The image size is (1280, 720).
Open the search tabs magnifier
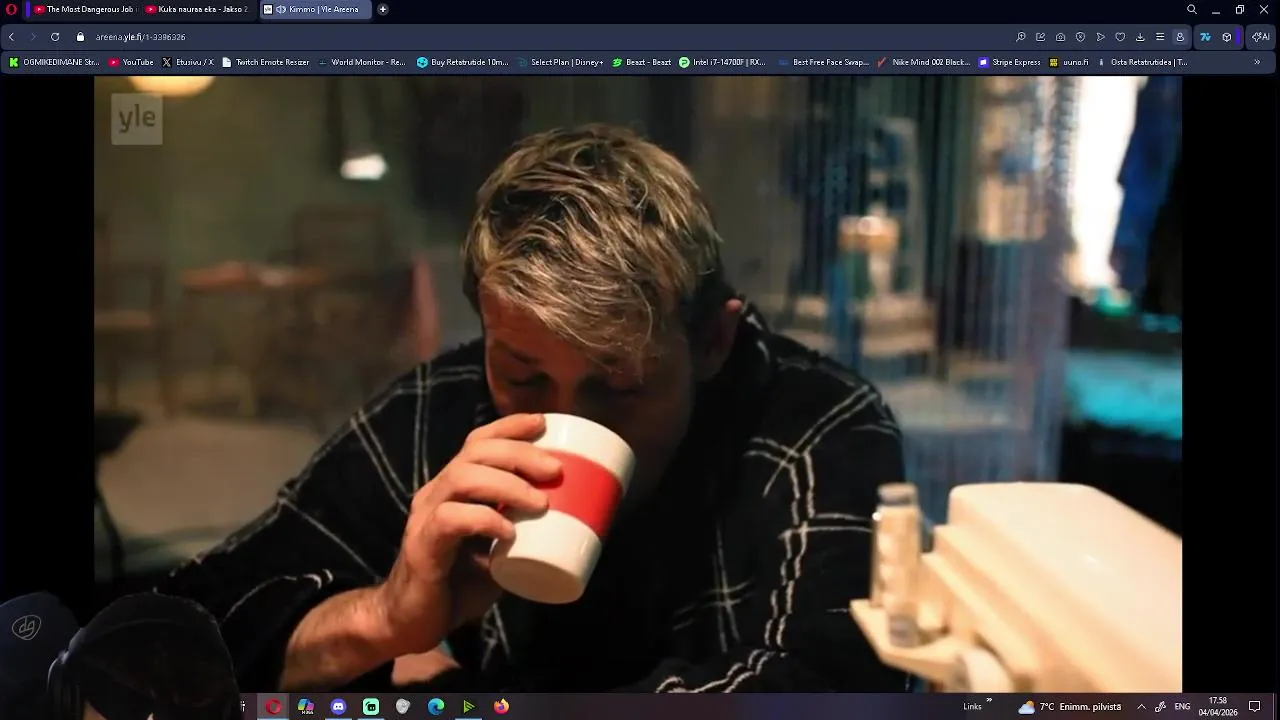1192,9
